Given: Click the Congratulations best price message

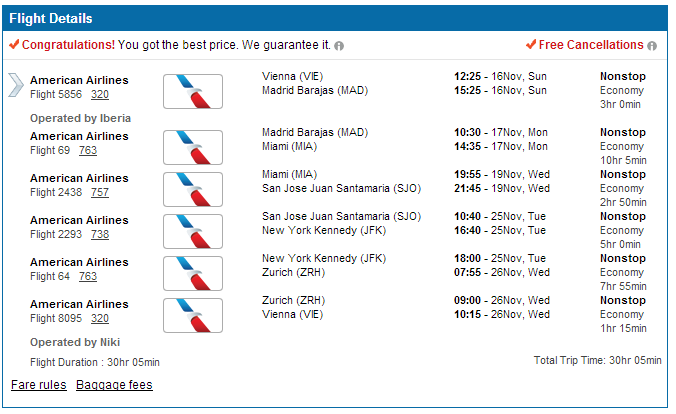Looking at the screenshot, I should 176,45.
